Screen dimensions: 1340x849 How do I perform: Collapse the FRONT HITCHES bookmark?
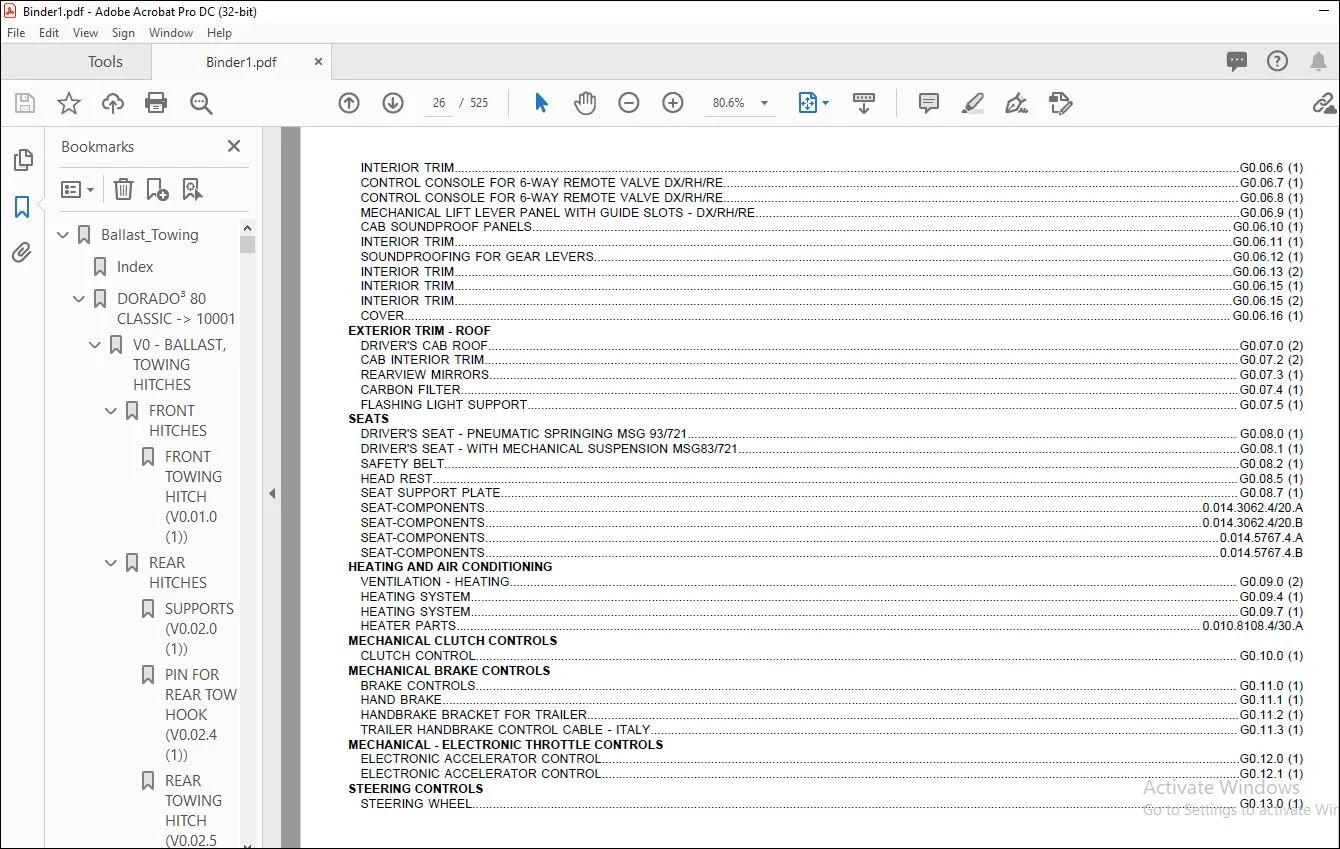coord(112,411)
